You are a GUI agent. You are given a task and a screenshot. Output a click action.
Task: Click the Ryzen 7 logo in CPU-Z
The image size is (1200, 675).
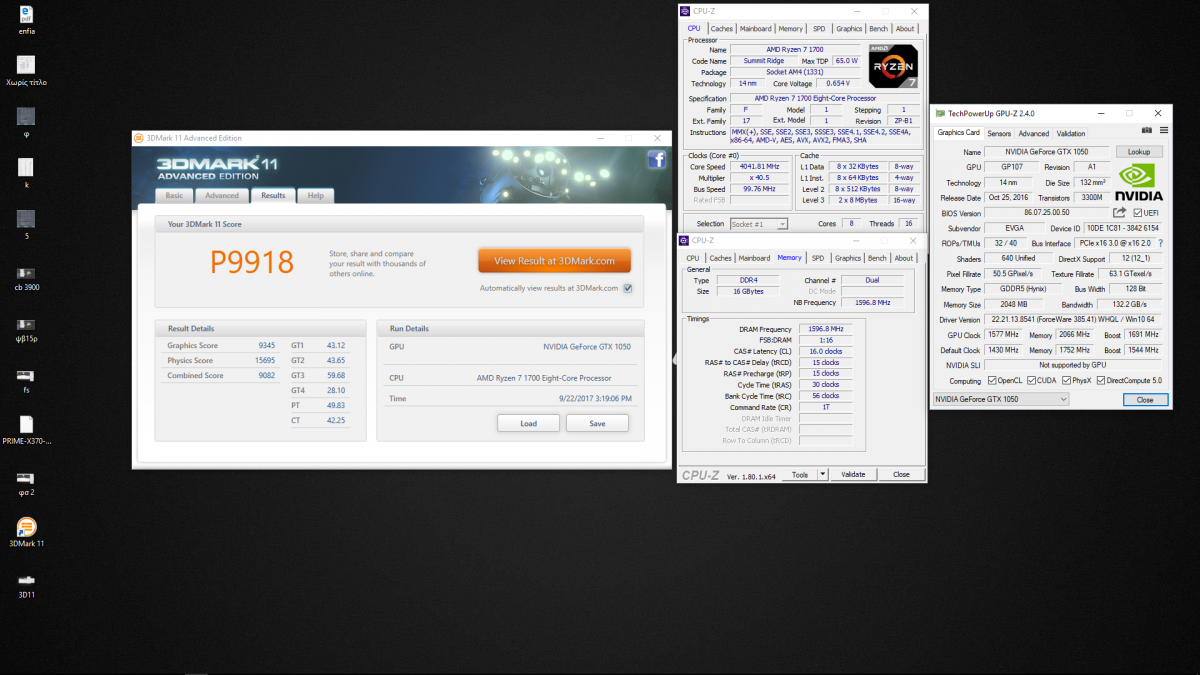(892, 66)
